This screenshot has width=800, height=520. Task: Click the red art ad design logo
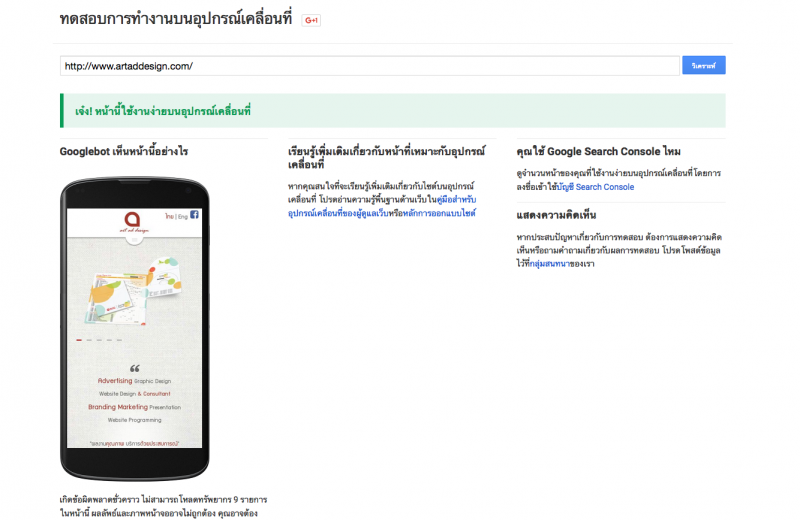(x=133, y=222)
